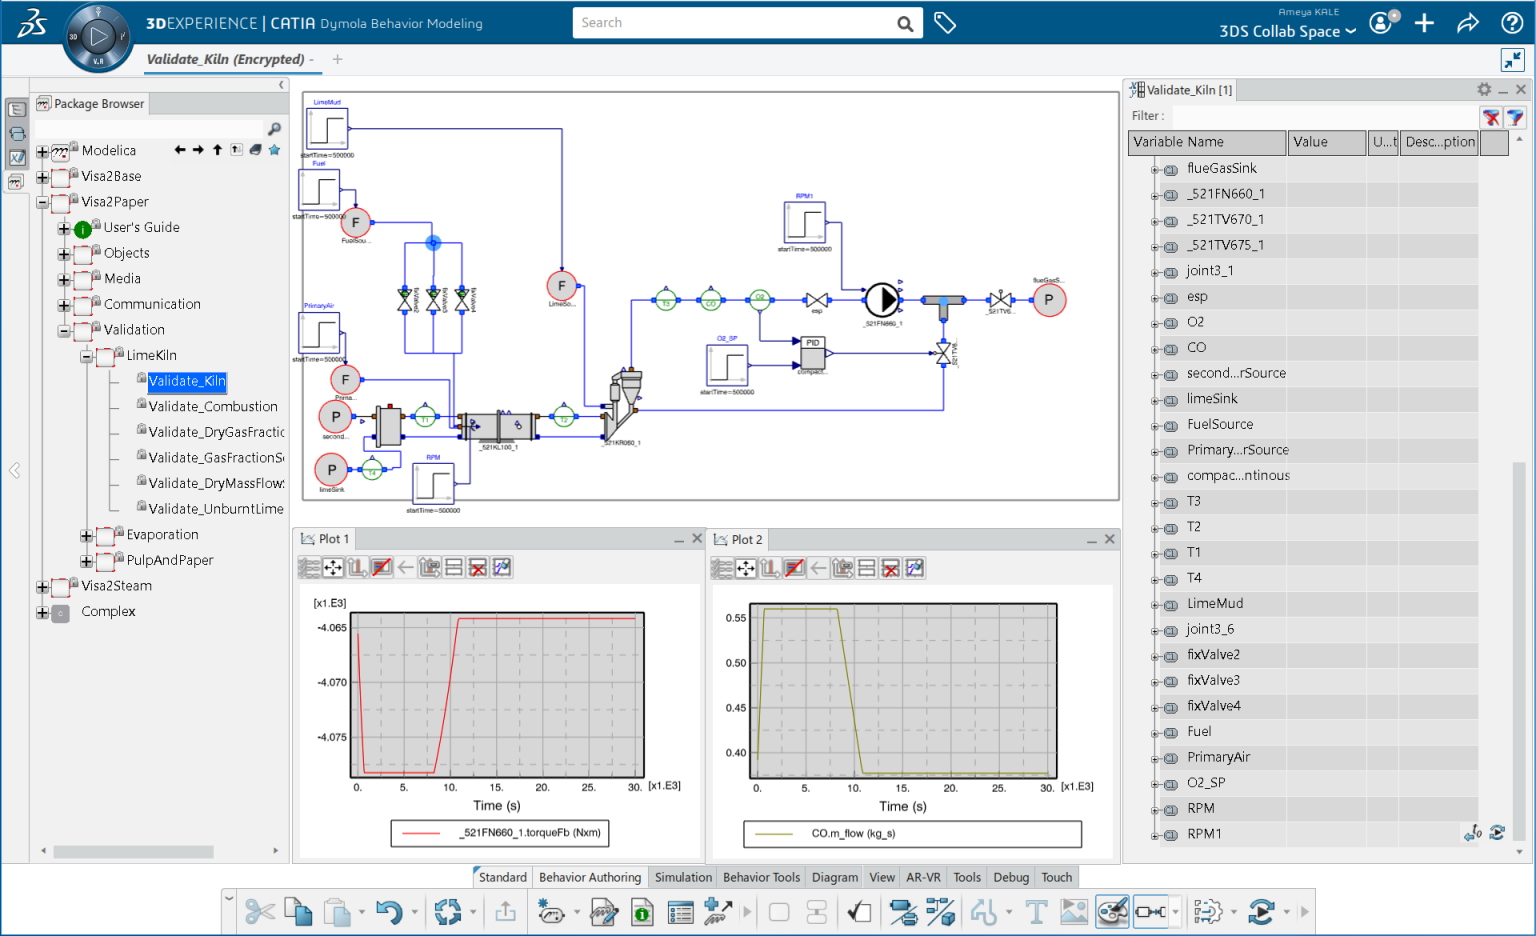1536x936 pixels.
Task: Click the Undo arrow in bottom toolbar
Action: click(x=388, y=911)
